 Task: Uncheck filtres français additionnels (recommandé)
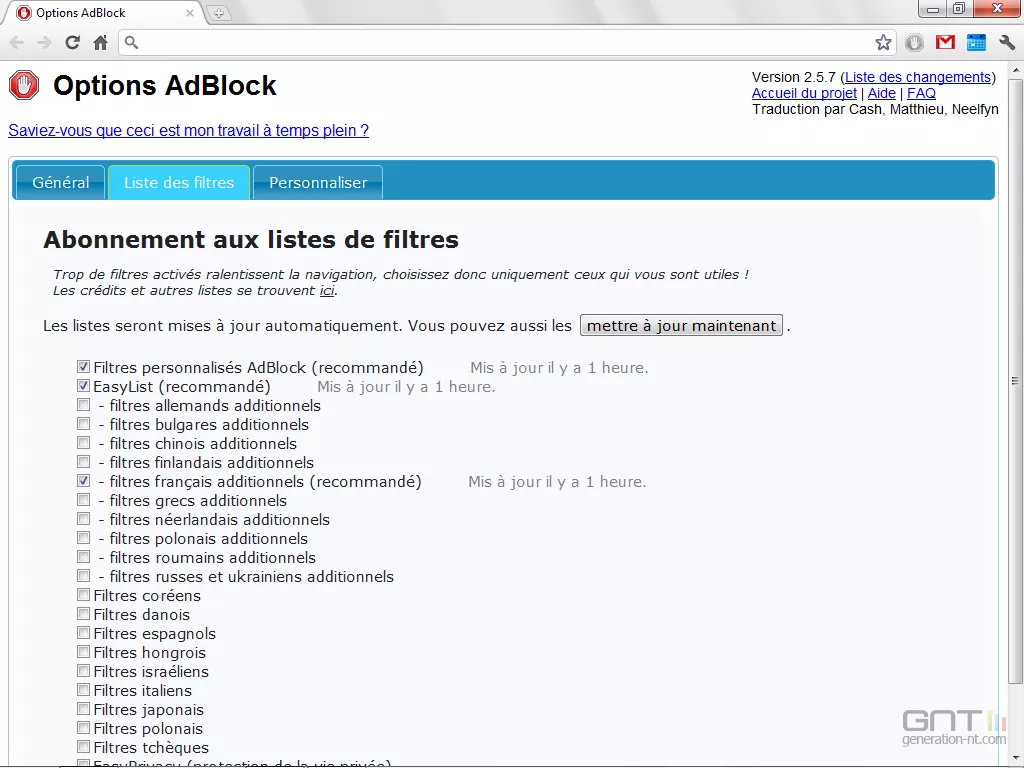click(84, 480)
